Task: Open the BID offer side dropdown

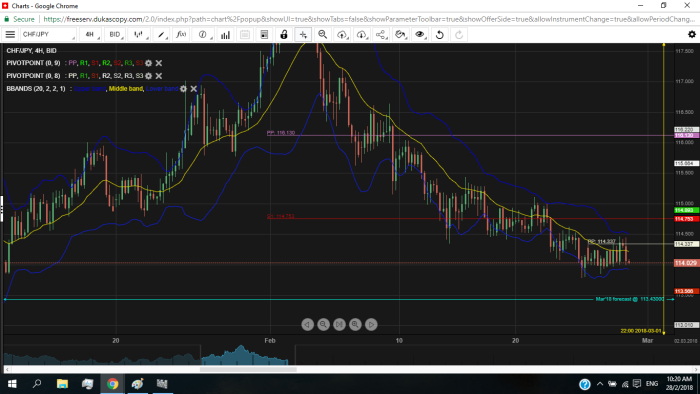Action: click(x=115, y=34)
